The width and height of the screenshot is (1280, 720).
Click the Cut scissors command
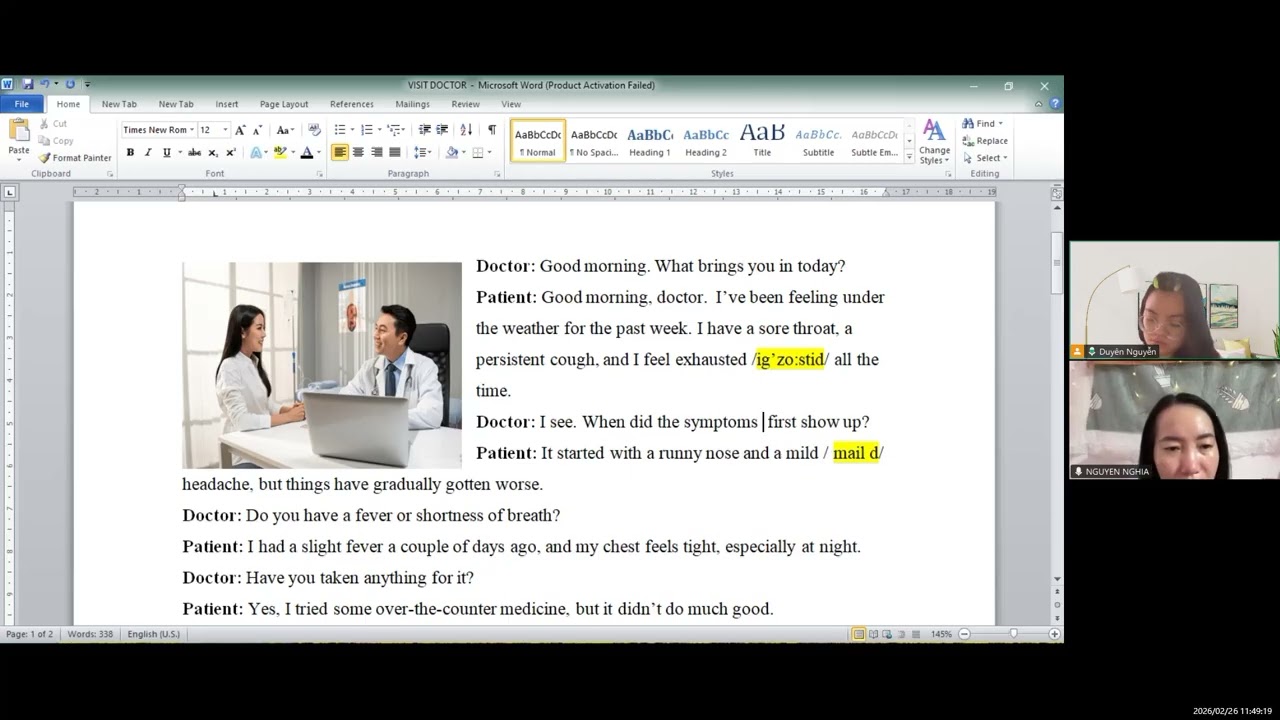tap(54, 124)
